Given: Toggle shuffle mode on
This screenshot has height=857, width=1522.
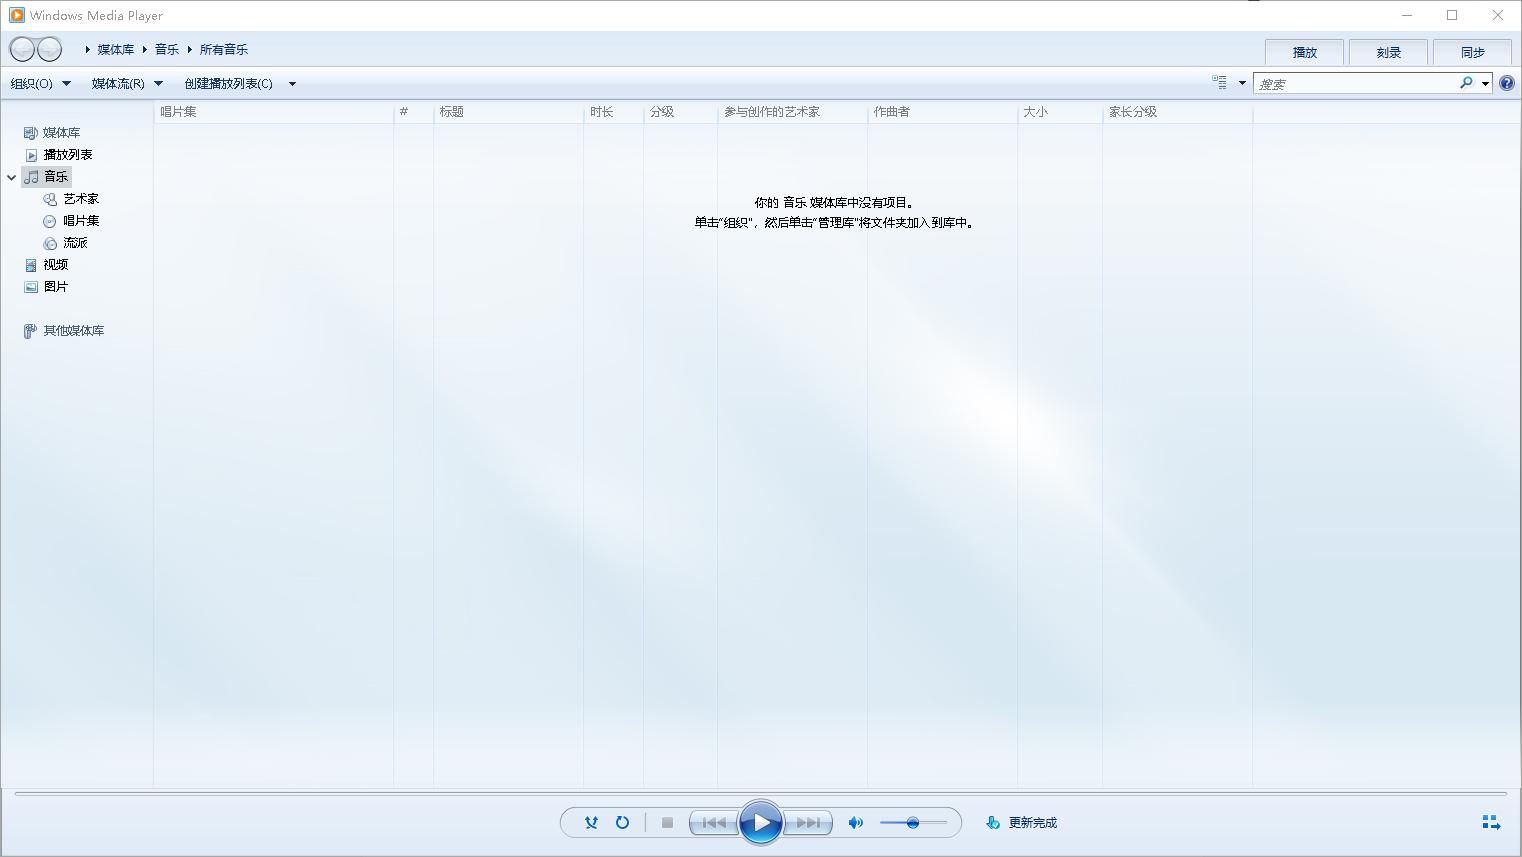Looking at the screenshot, I should pyautogui.click(x=591, y=823).
